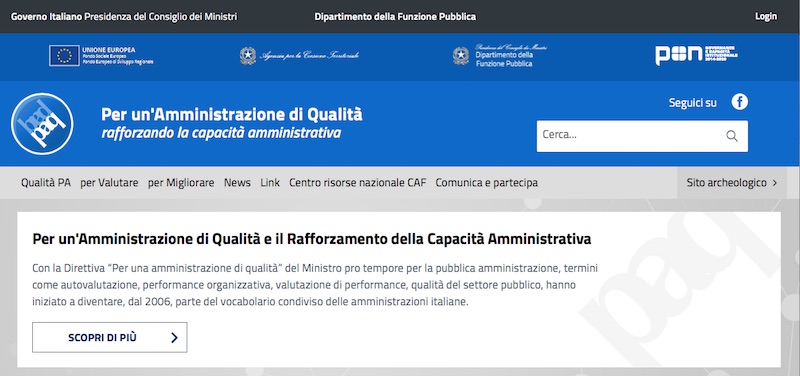Expand the Sito archeologico chevron
This screenshot has height=376, width=800.
775,183
